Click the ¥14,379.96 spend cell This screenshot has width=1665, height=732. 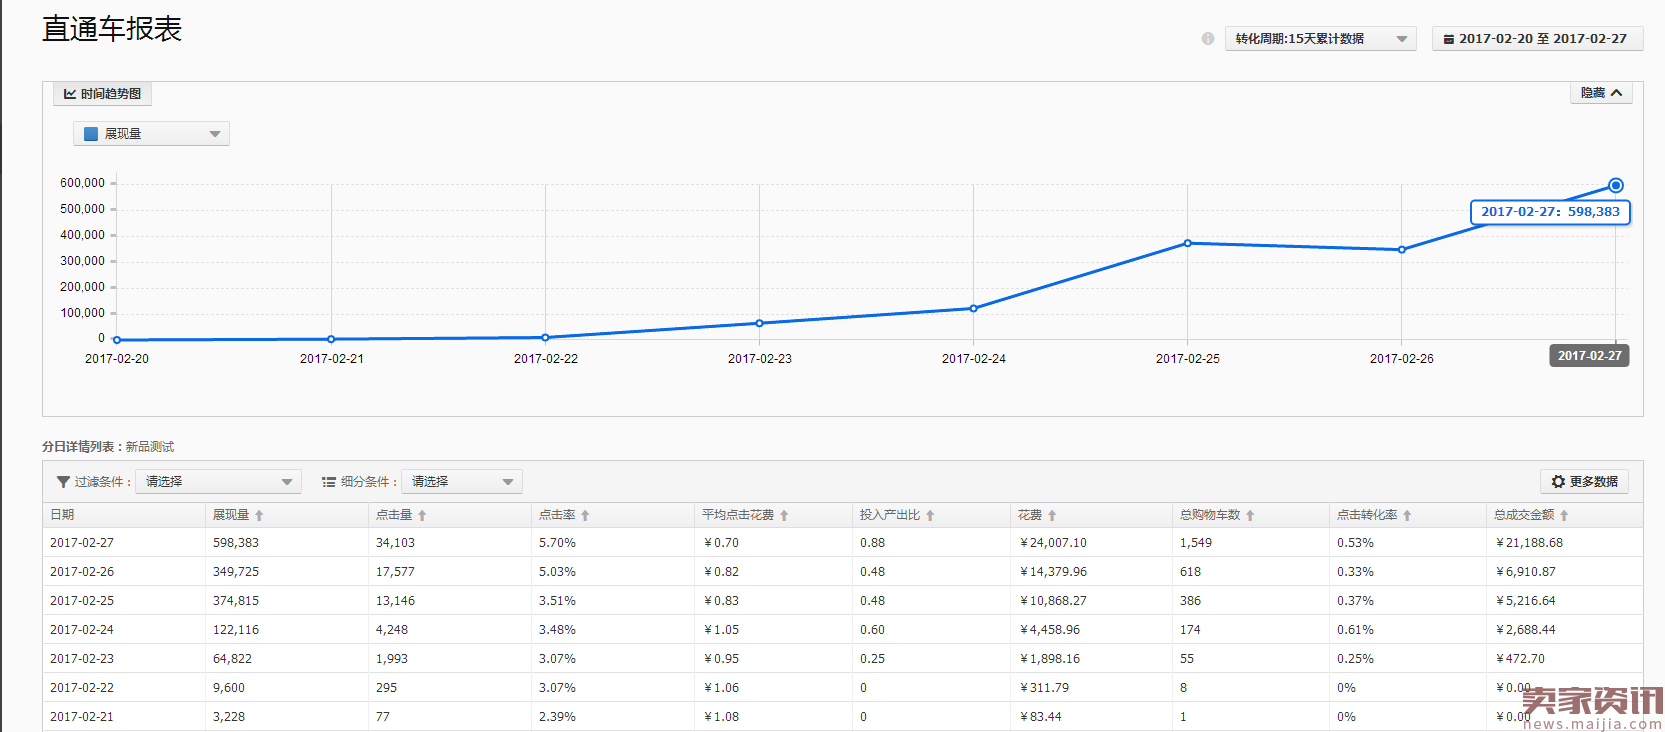(1053, 572)
